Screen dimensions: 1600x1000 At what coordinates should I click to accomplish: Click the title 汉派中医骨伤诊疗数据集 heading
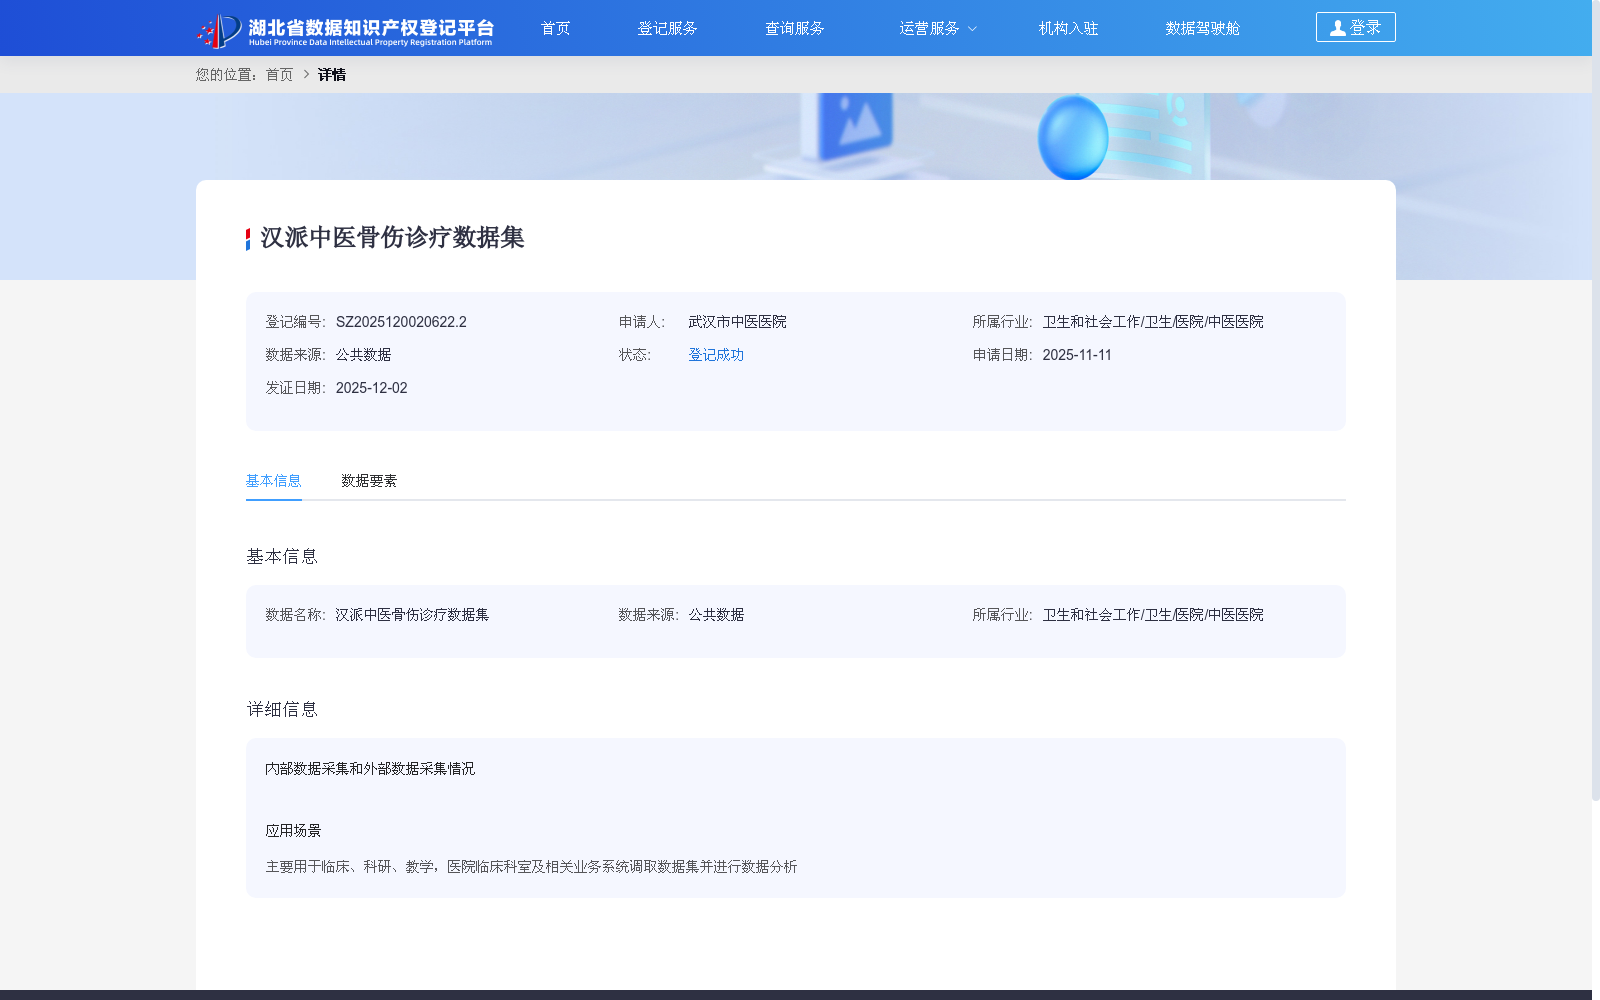click(392, 238)
